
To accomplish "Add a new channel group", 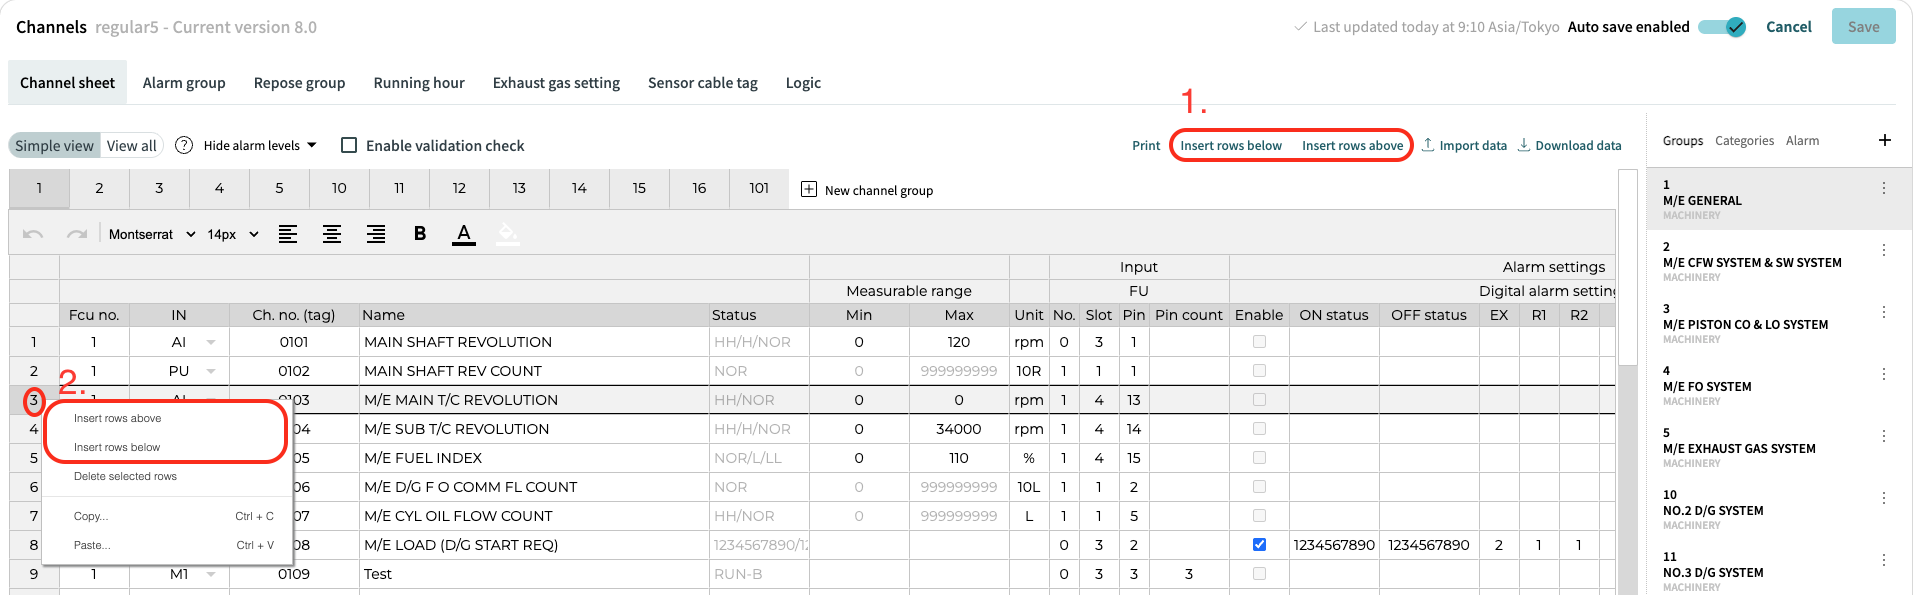I will pos(867,190).
